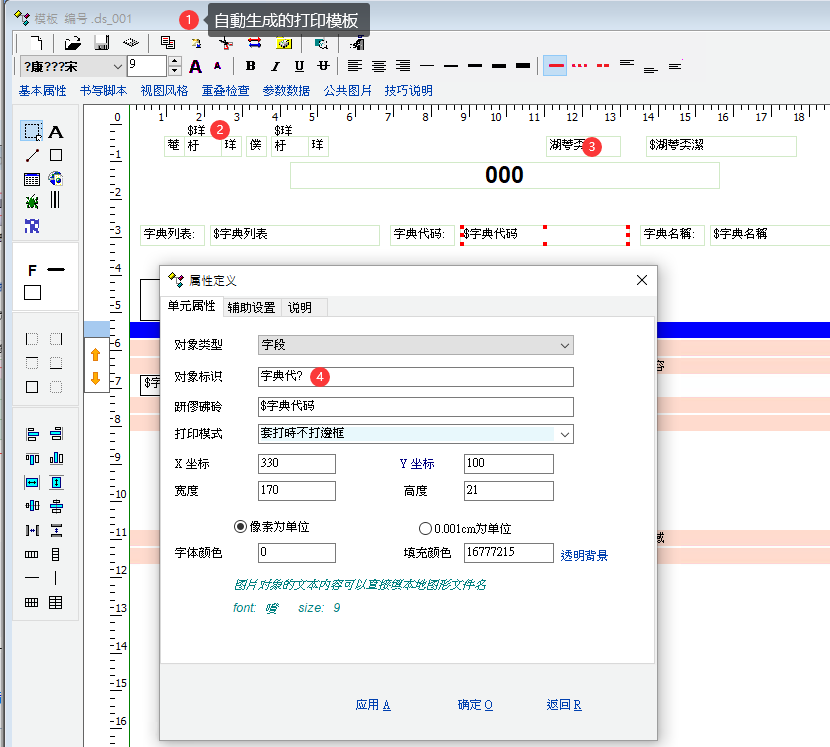The image size is (830, 747).
Task: Toggle underline formatting
Action: (x=299, y=66)
